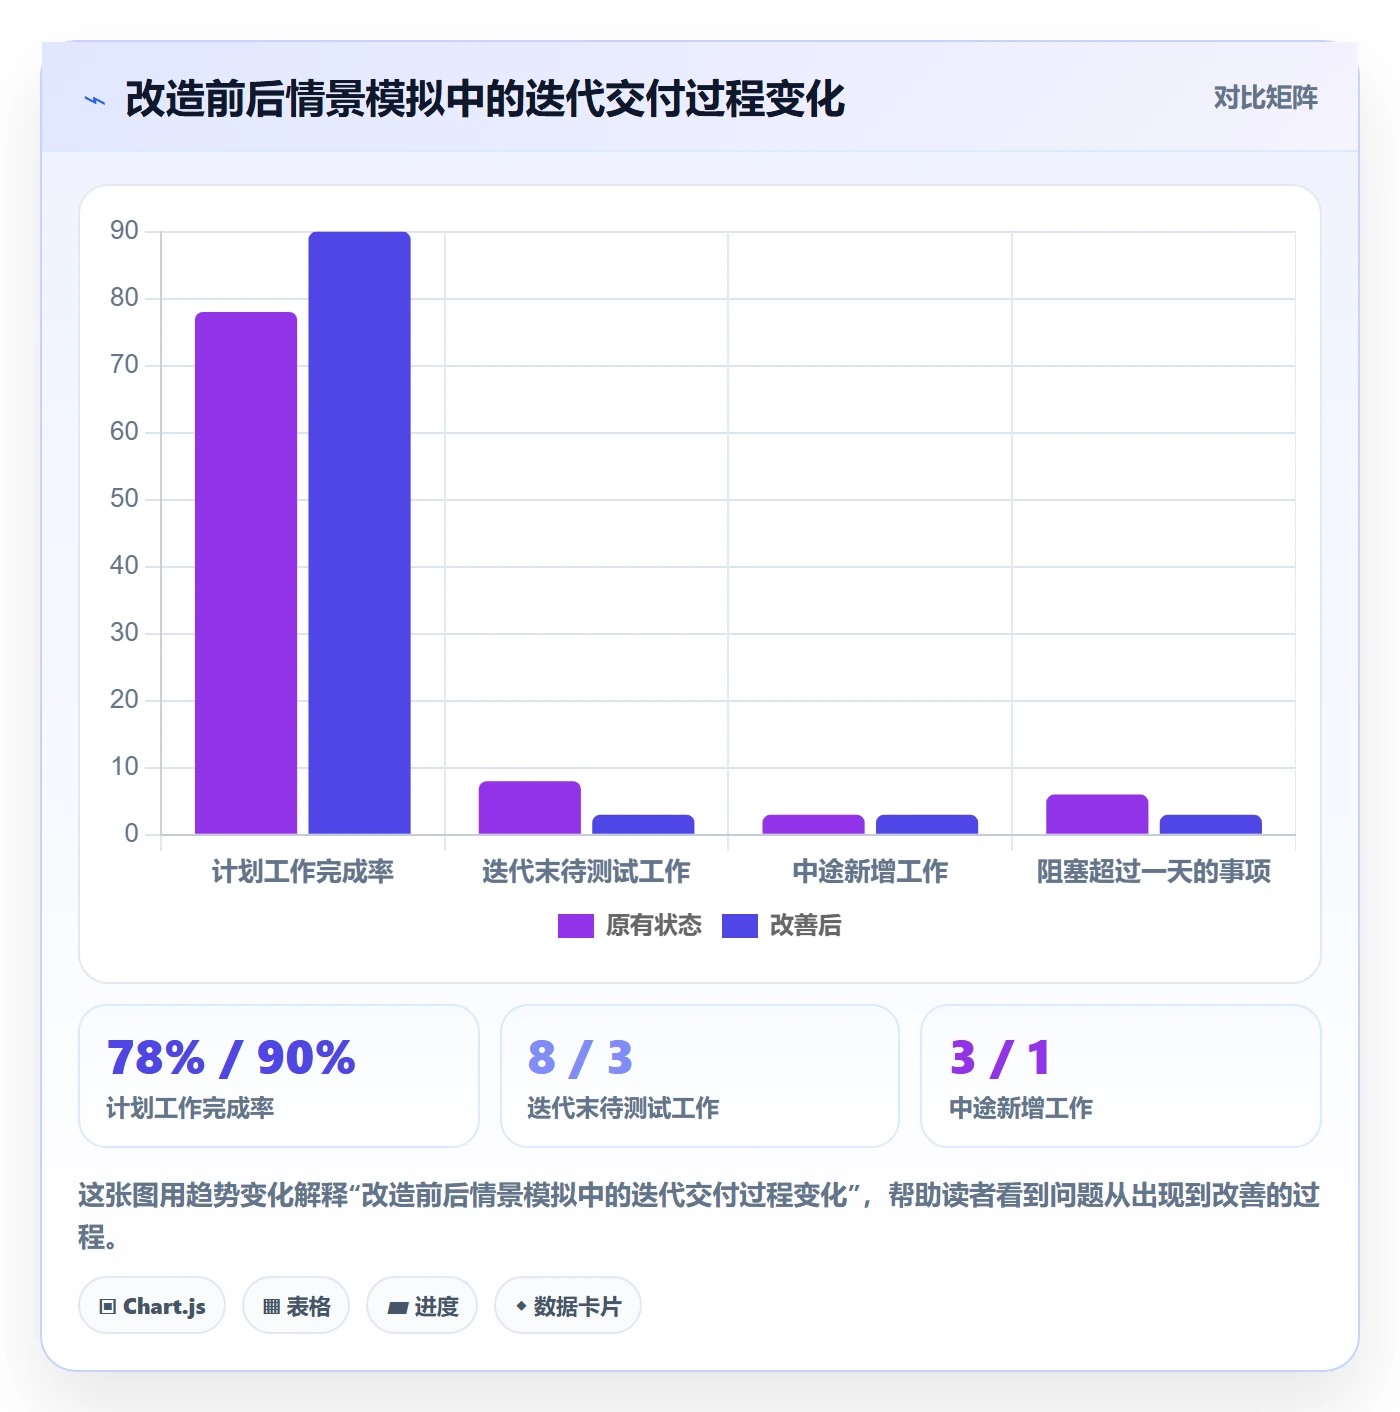Viewport: 1400px width, 1412px height.
Task: Click the 迭代末待测试工作 stat card caption
Action: point(623,1108)
